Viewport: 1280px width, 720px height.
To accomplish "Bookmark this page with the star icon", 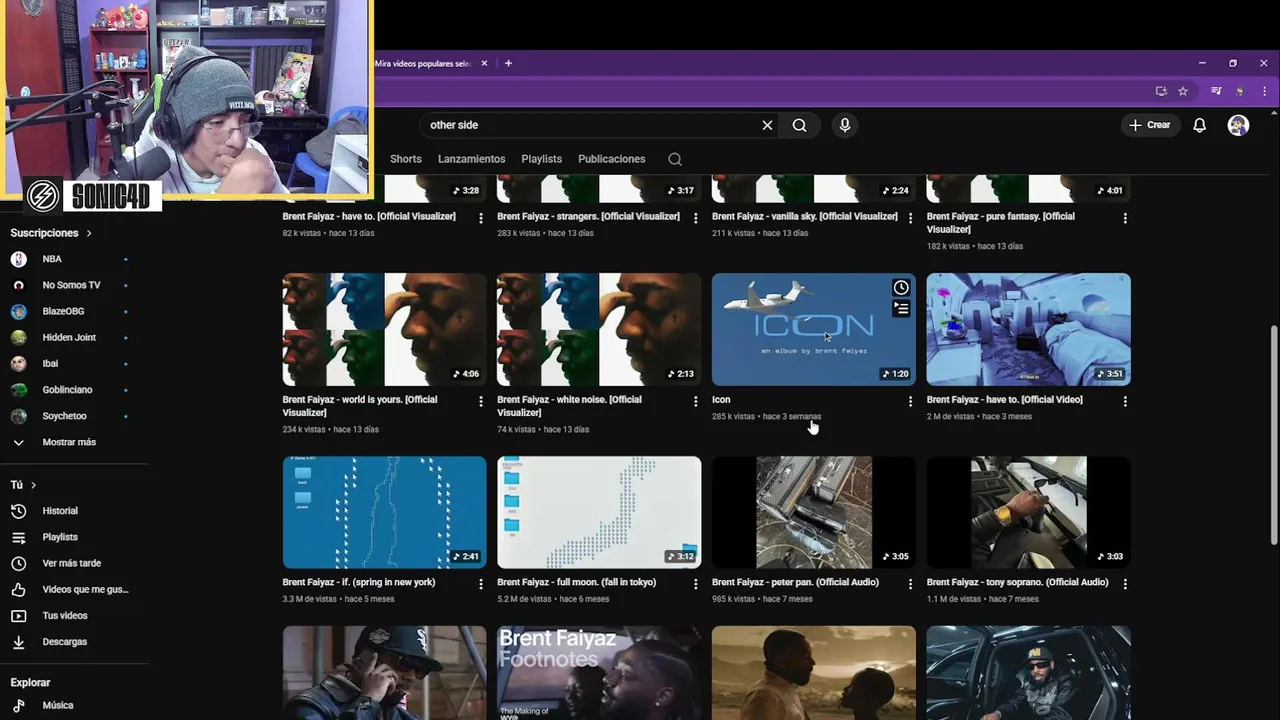I will pos(1183,91).
